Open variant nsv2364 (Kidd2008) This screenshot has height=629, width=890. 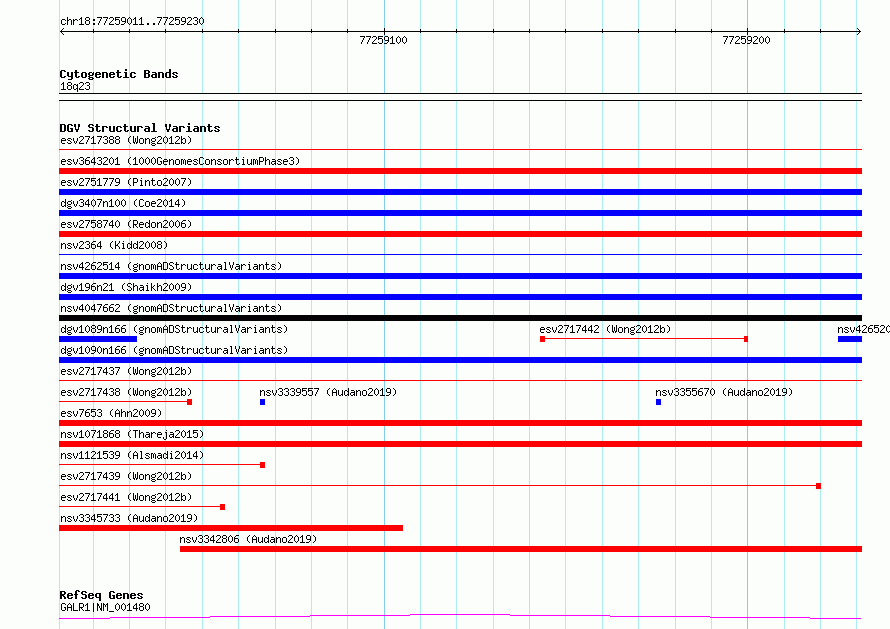114,245
